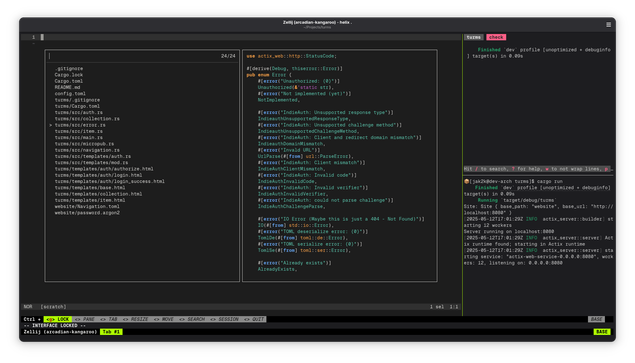Select 'turms/src/auth.rs' in the file picker

tap(79, 113)
